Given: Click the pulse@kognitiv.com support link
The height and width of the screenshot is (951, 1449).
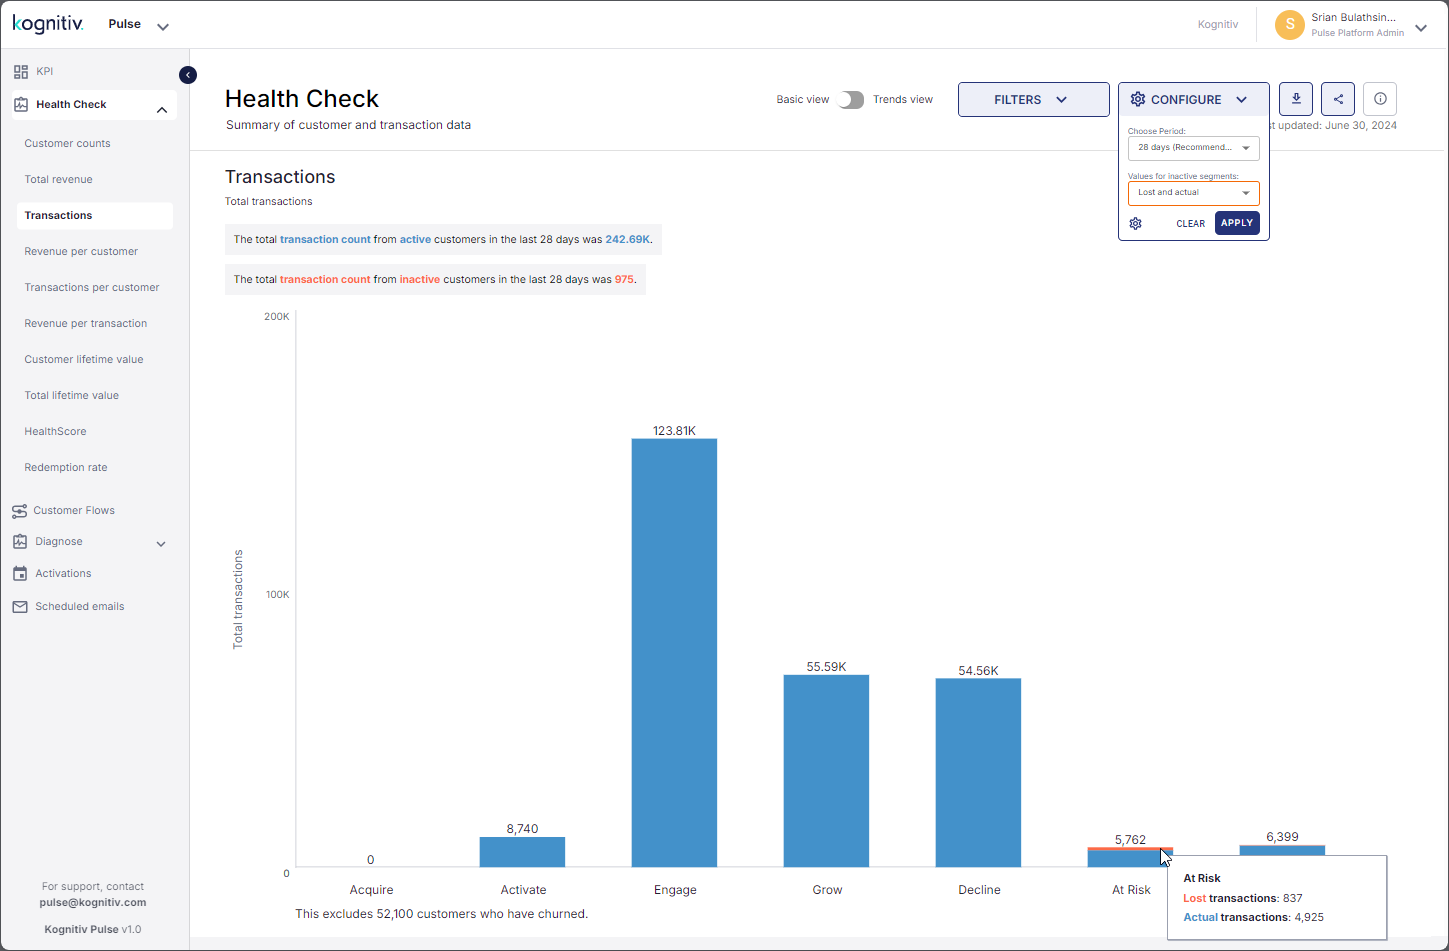Looking at the screenshot, I should [93, 902].
